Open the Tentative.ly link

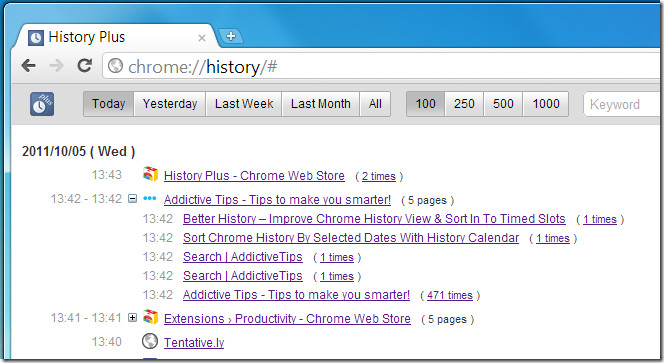point(194,342)
